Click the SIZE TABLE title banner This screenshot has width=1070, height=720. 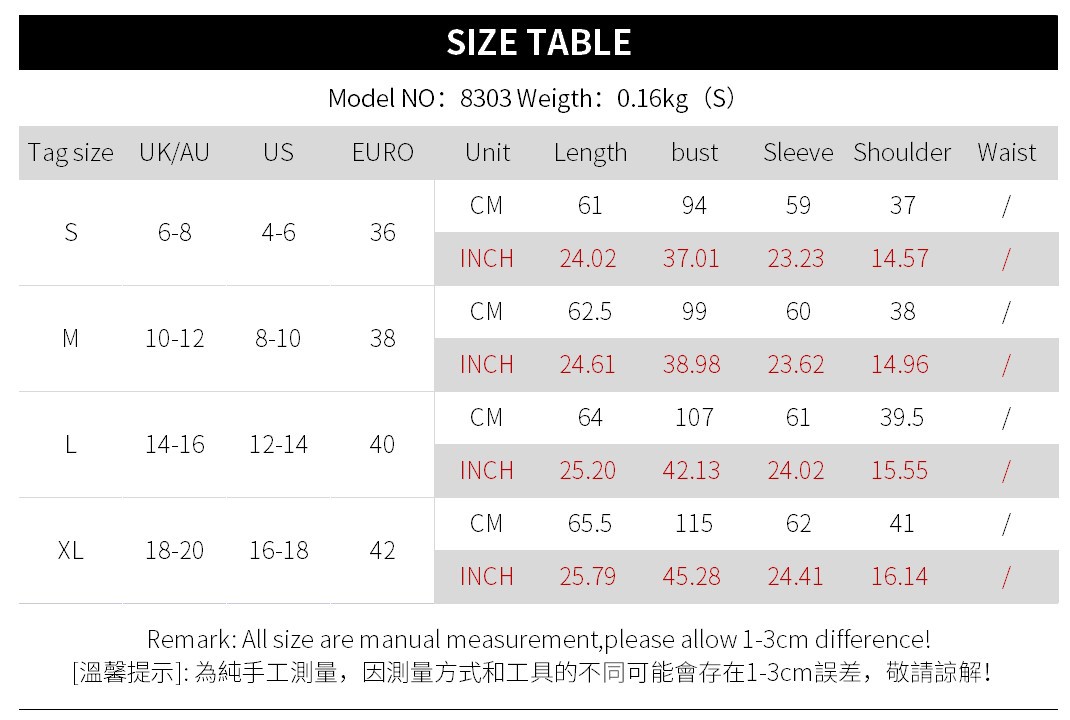538,42
